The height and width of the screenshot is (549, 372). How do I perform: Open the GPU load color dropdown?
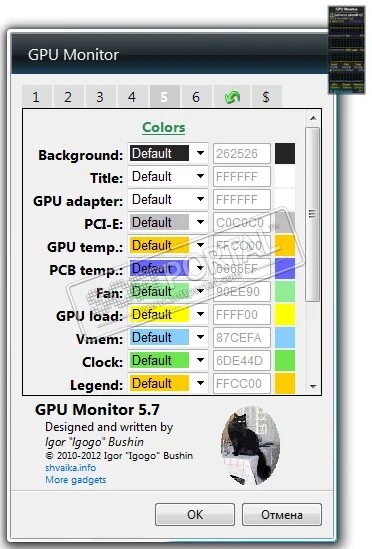168,314
